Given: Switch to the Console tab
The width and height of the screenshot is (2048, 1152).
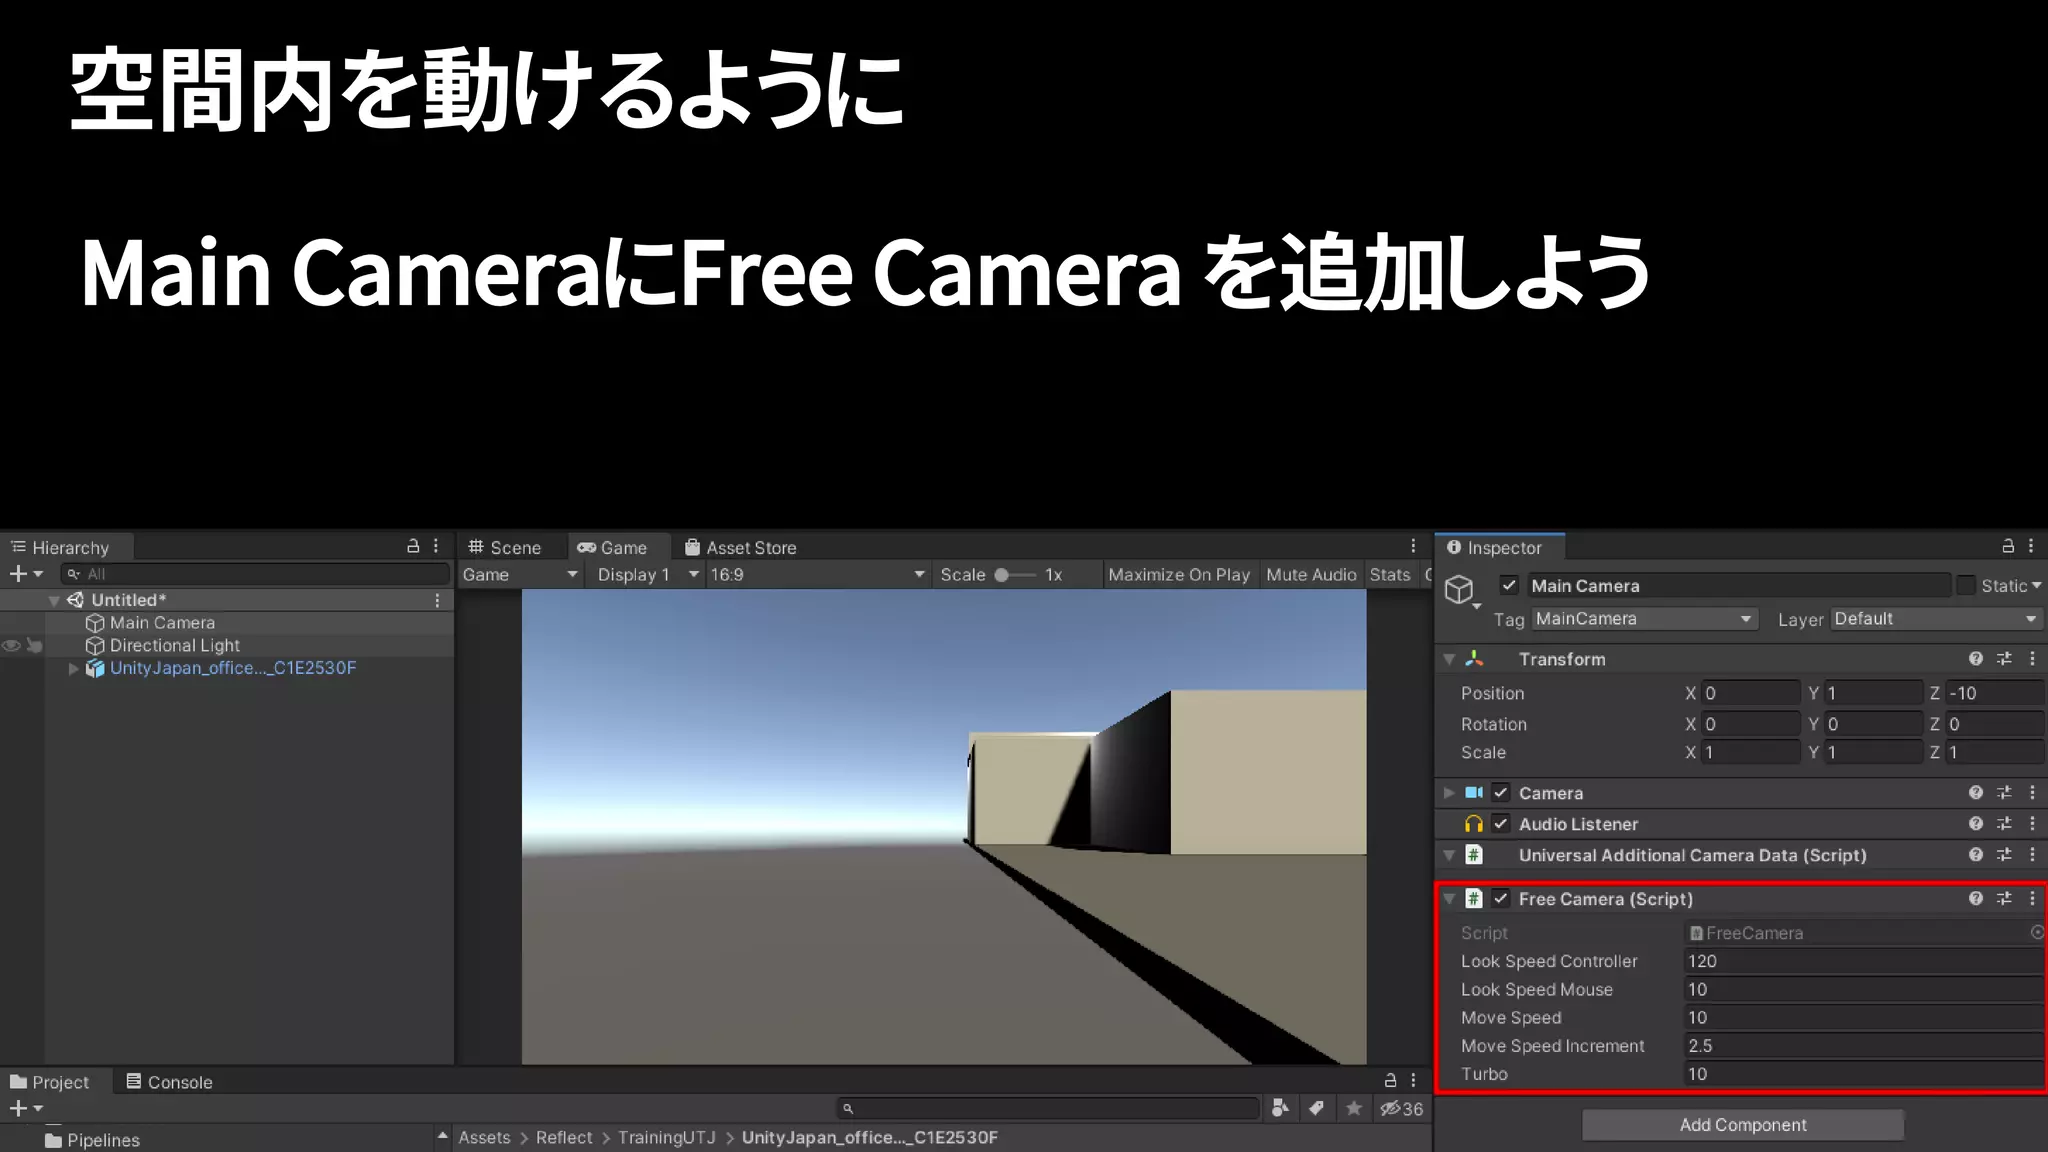Looking at the screenshot, I should coord(169,1082).
